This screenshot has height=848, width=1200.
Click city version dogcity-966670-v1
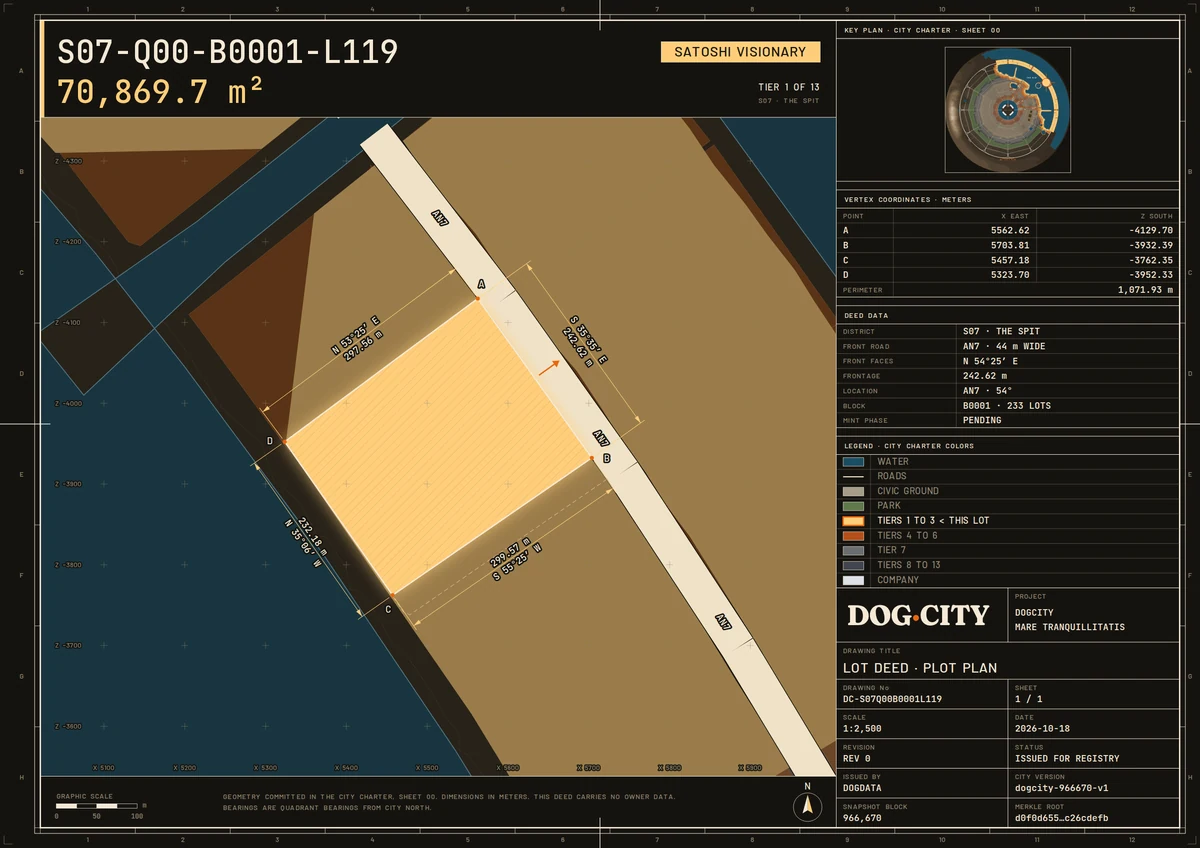tap(1062, 788)
